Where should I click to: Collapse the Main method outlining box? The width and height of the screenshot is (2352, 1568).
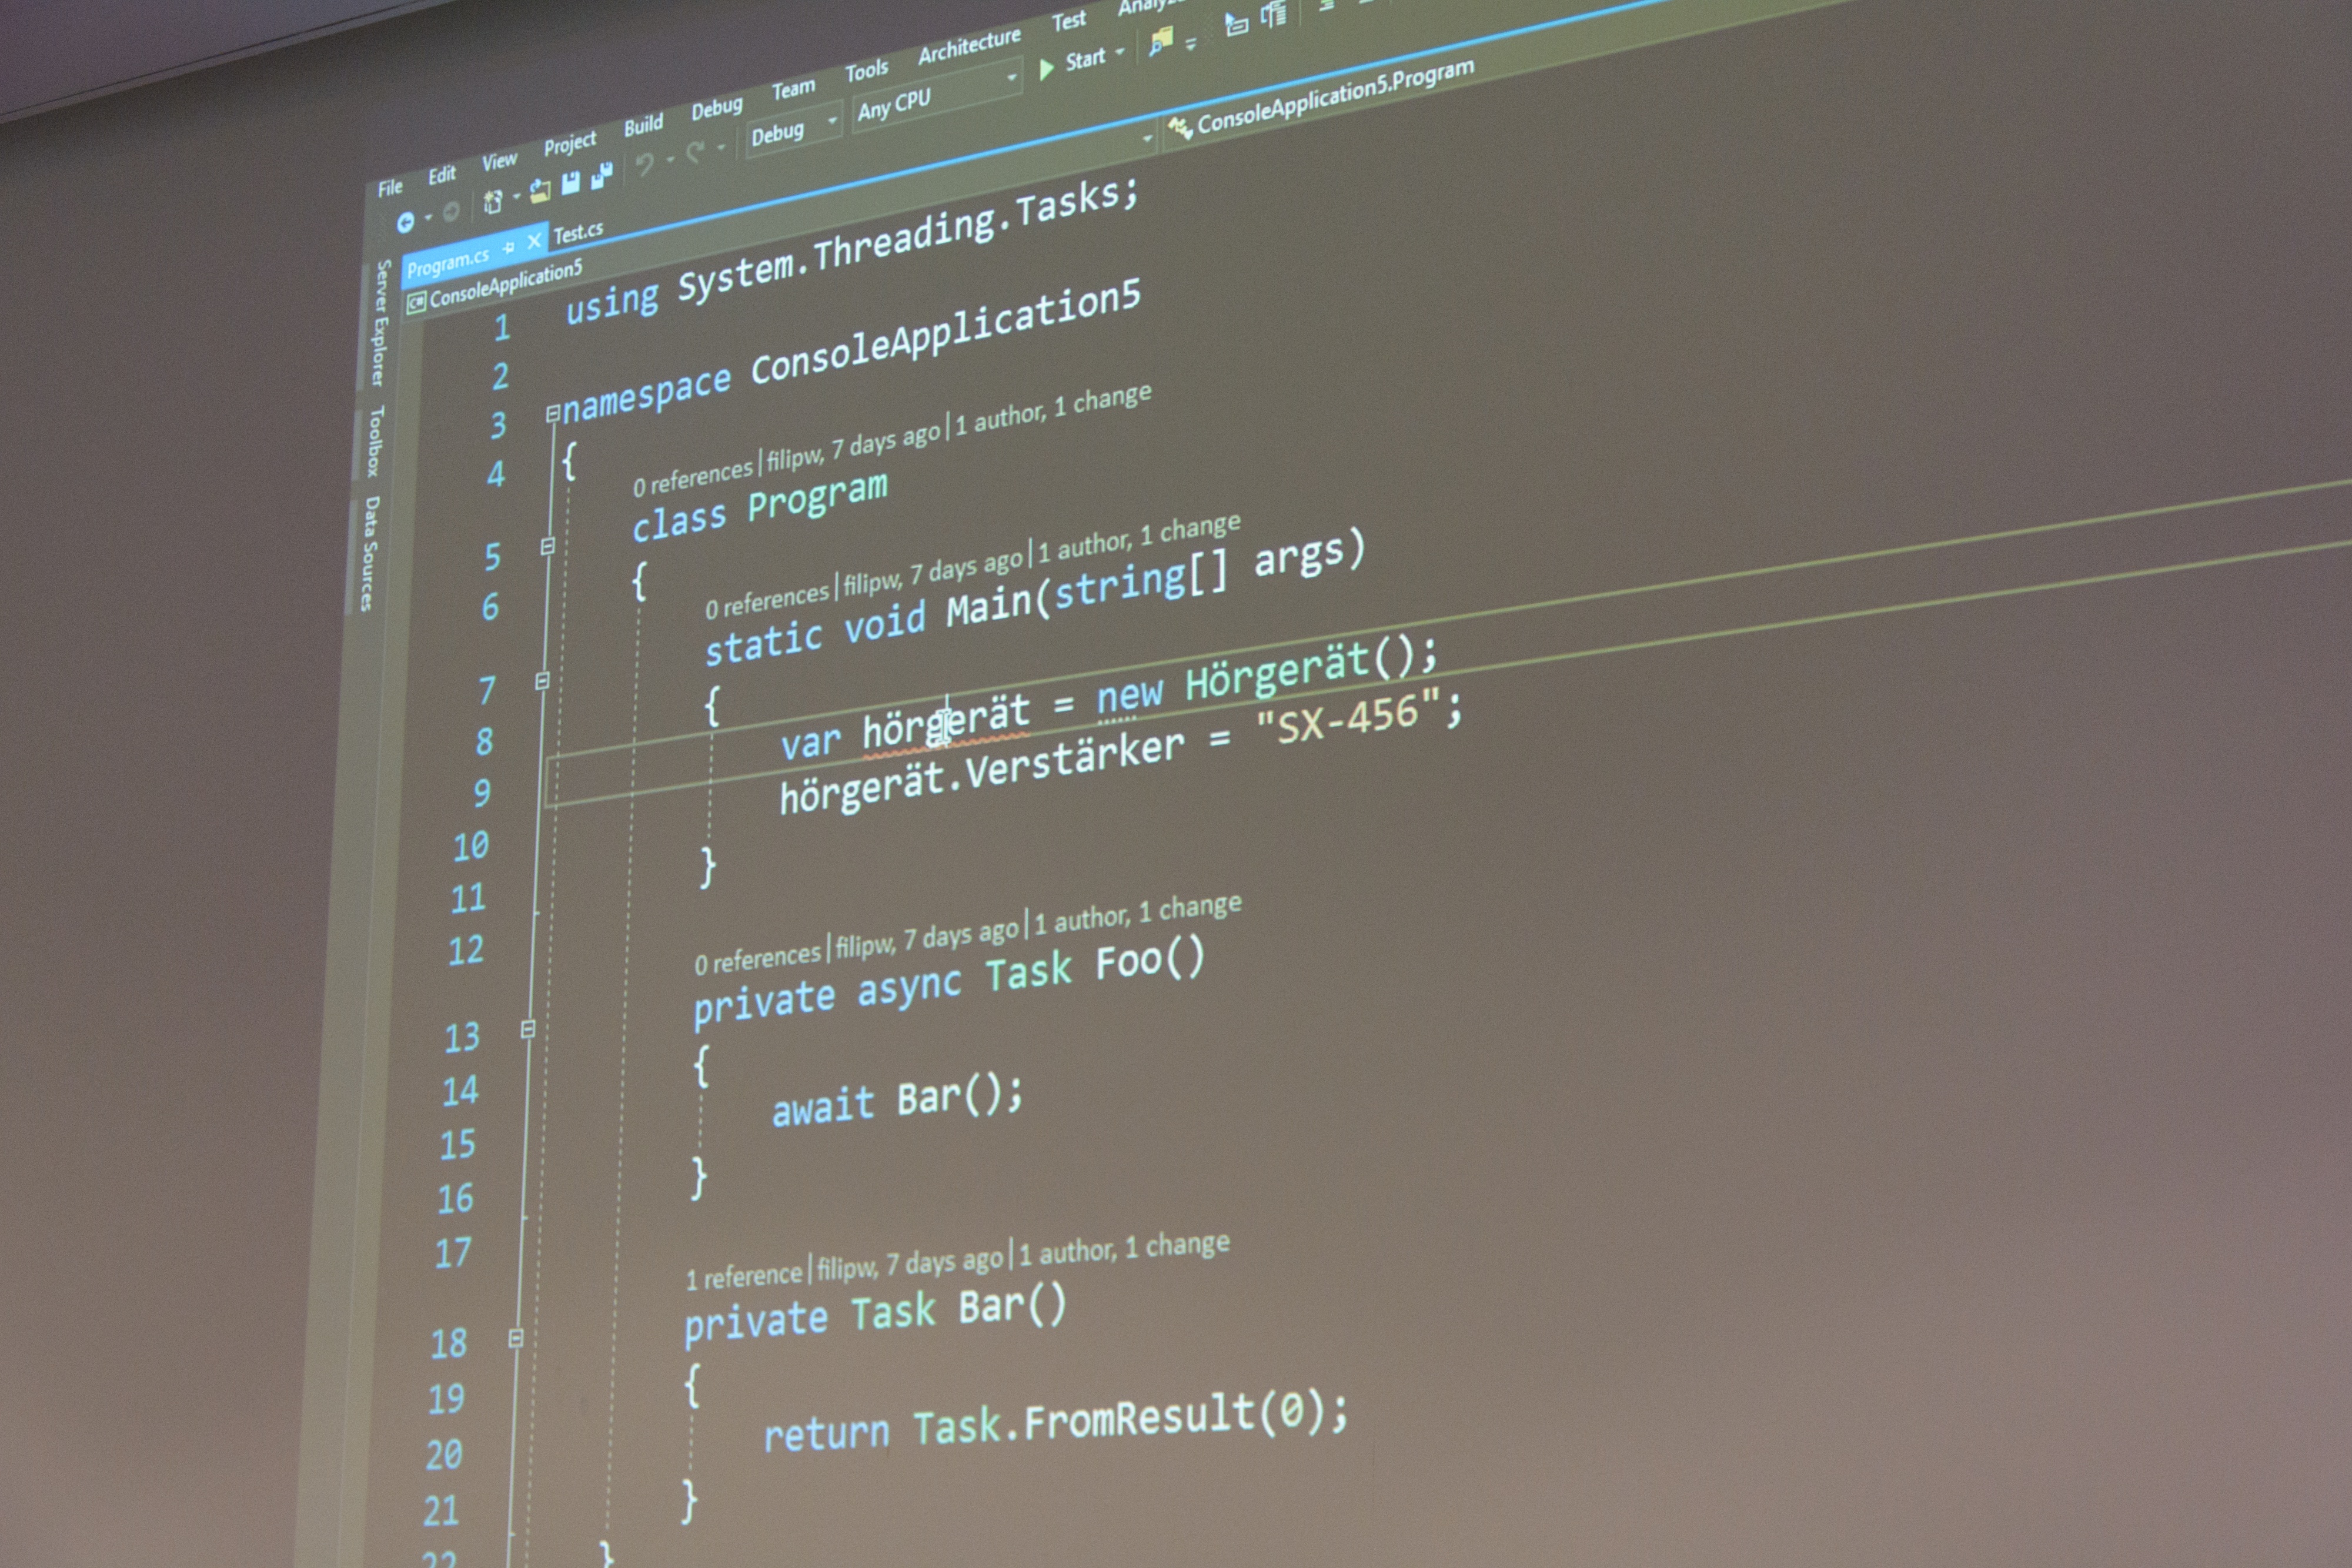[x=543, y=682]
